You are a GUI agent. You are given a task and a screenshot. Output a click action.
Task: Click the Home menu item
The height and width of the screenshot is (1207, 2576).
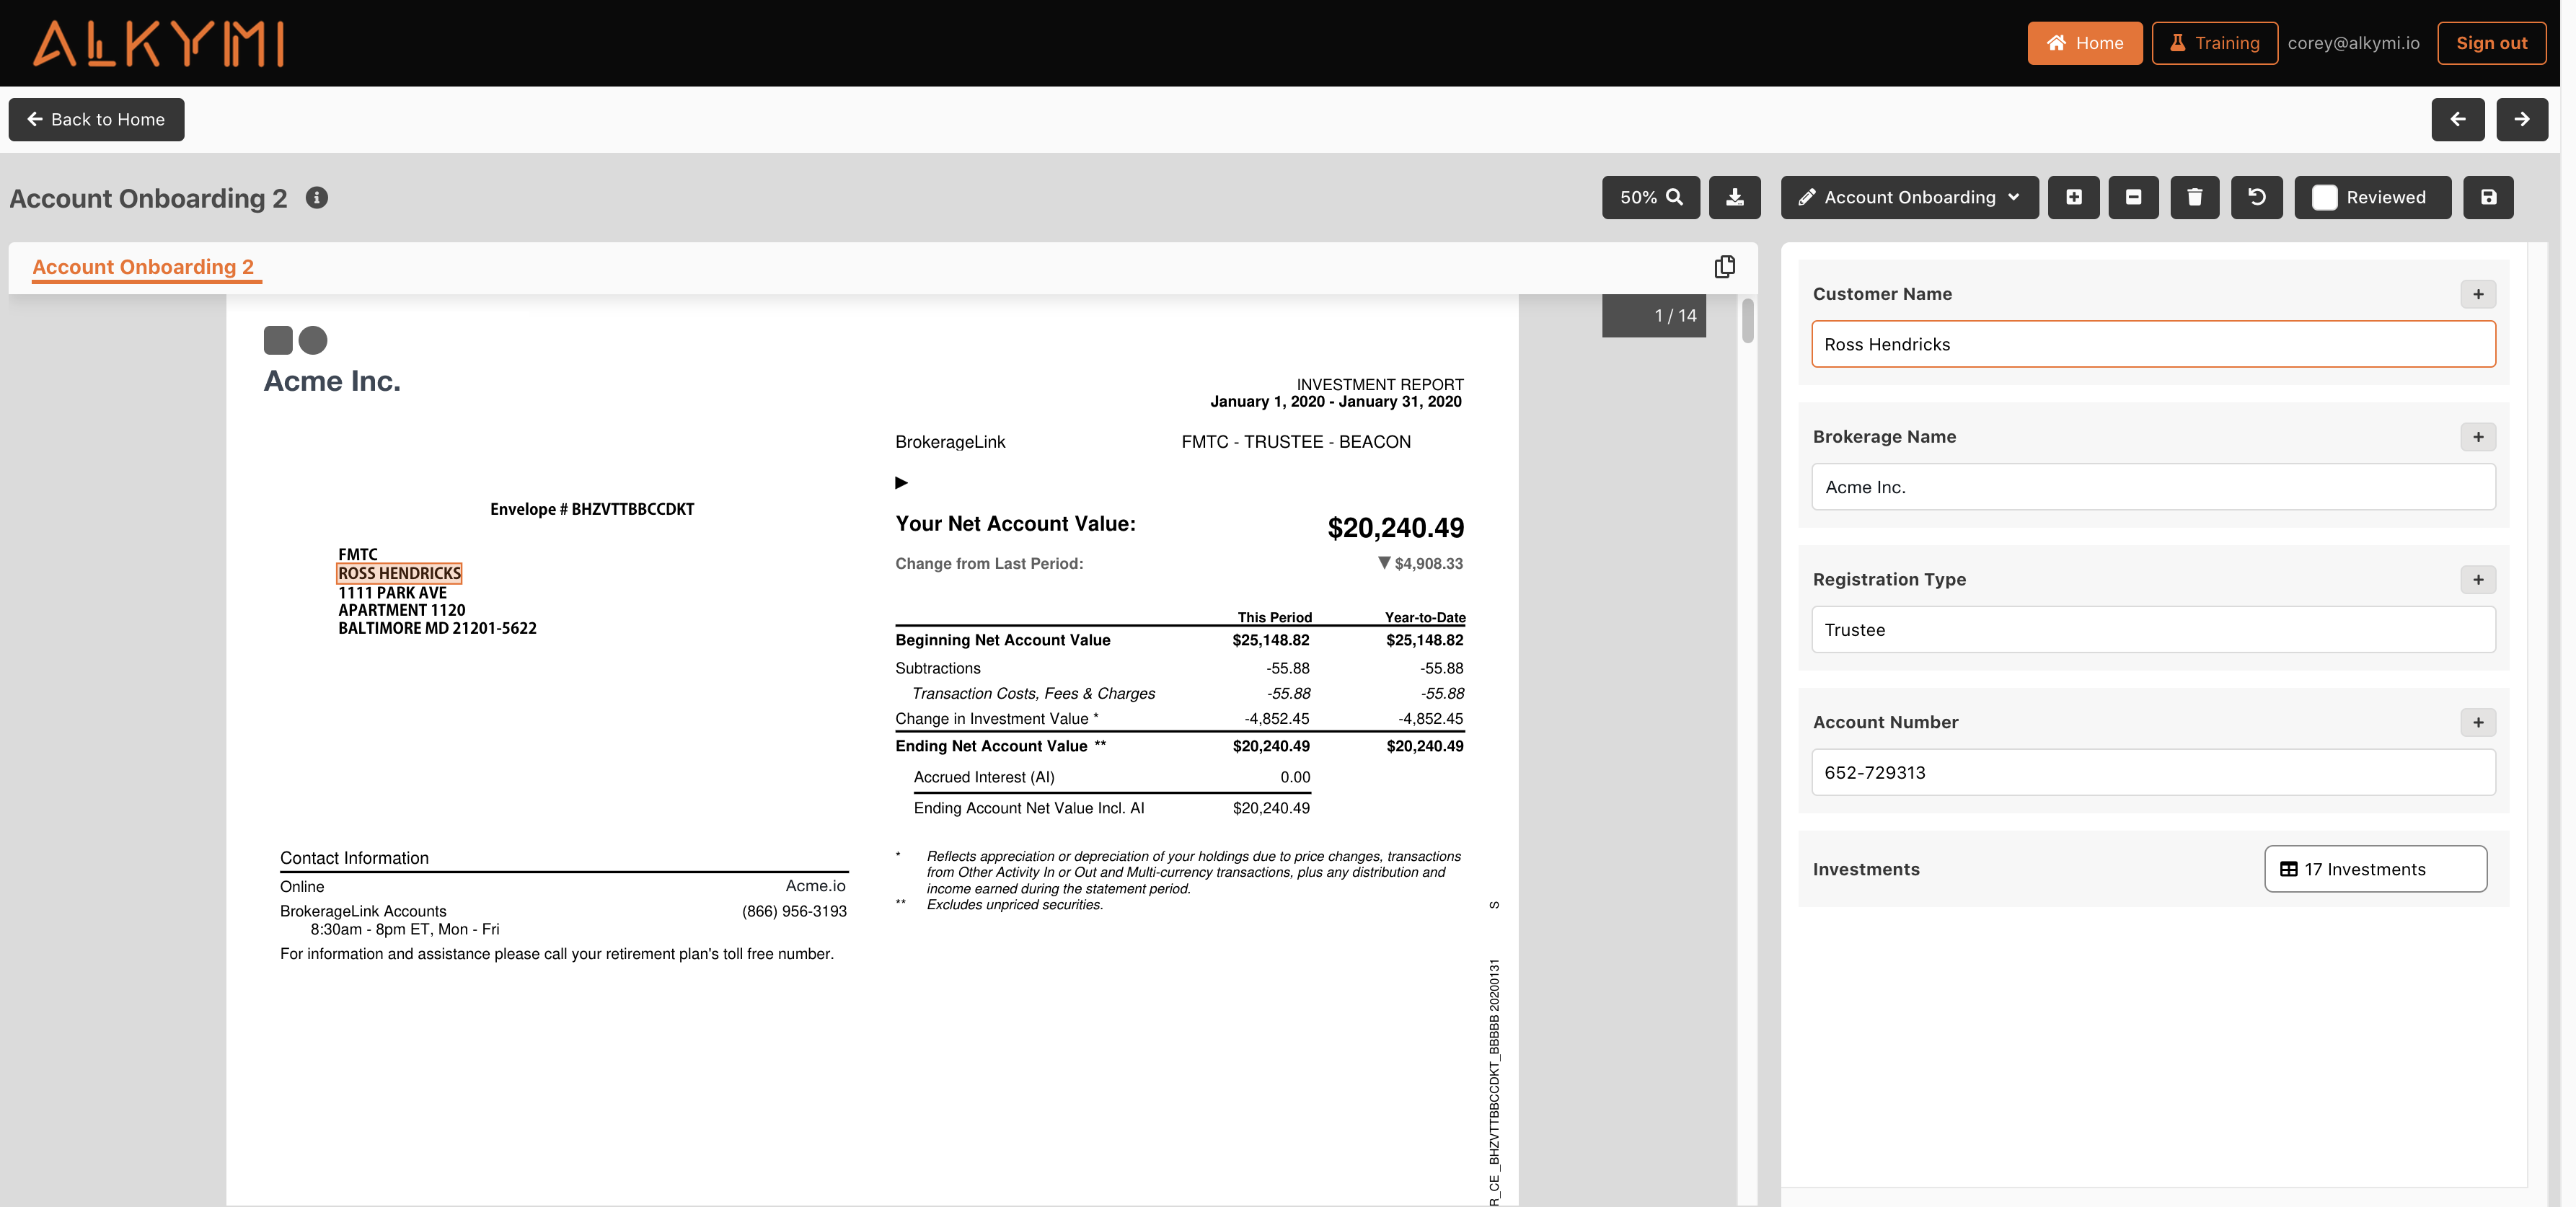click(2085, 42)
